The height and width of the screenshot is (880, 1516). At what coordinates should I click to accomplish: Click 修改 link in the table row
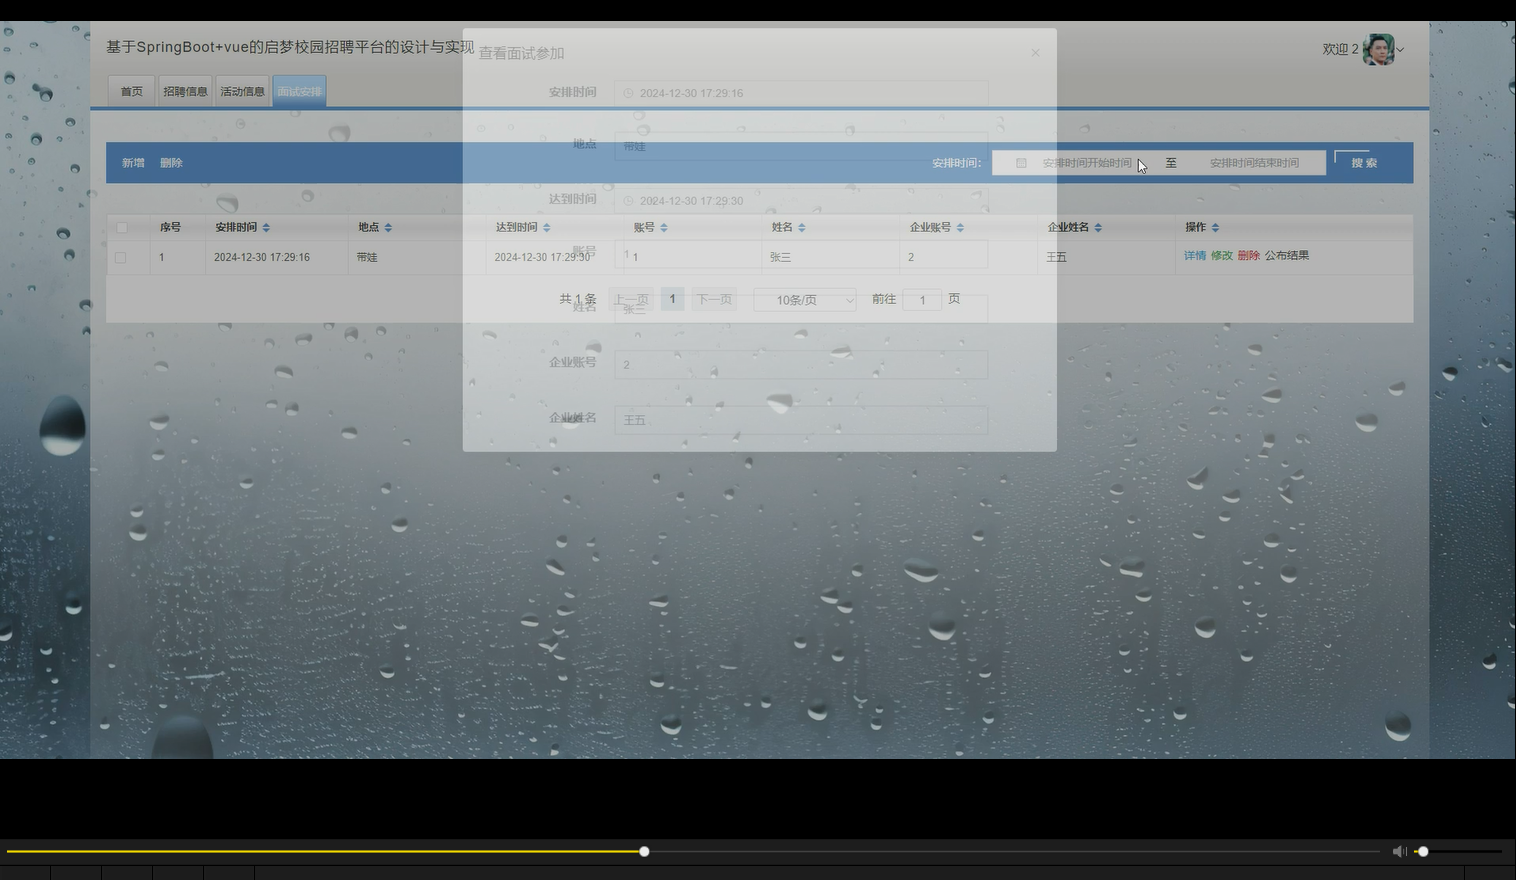pos(1222,256)
